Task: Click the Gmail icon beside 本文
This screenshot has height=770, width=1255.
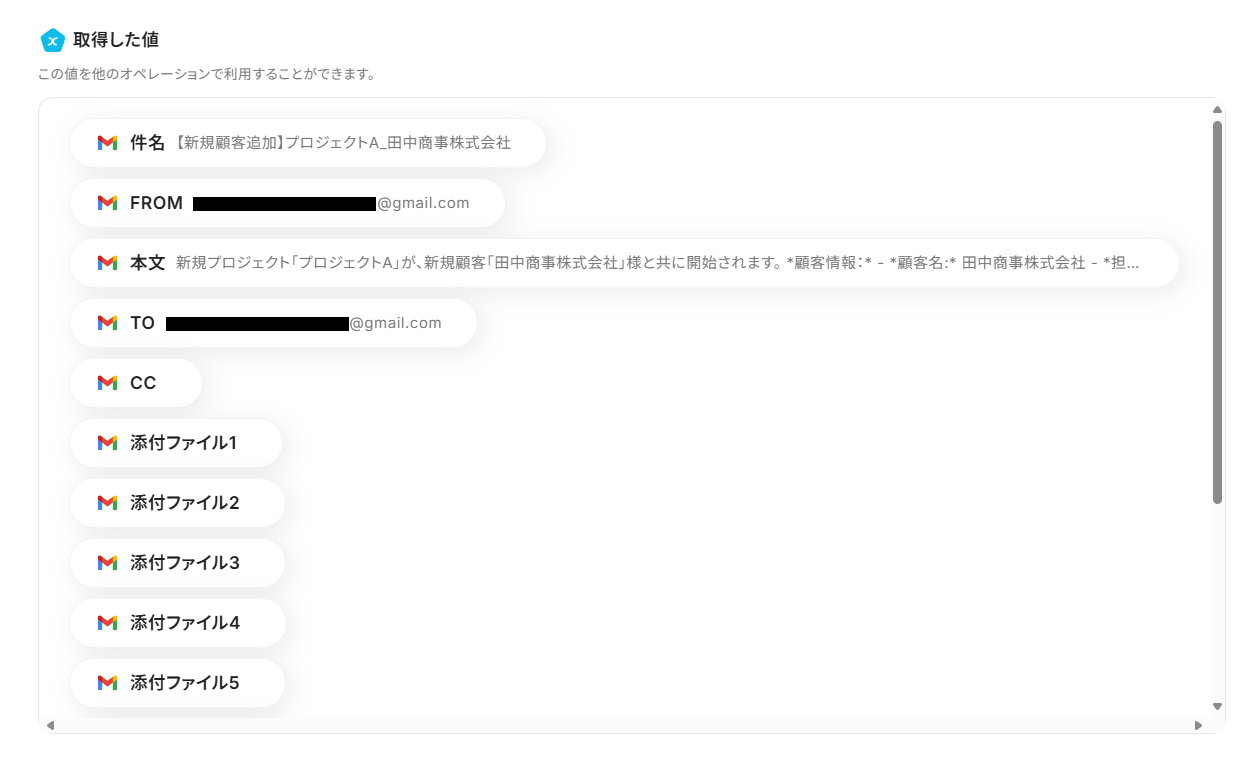Action: [x=107, y=263]
